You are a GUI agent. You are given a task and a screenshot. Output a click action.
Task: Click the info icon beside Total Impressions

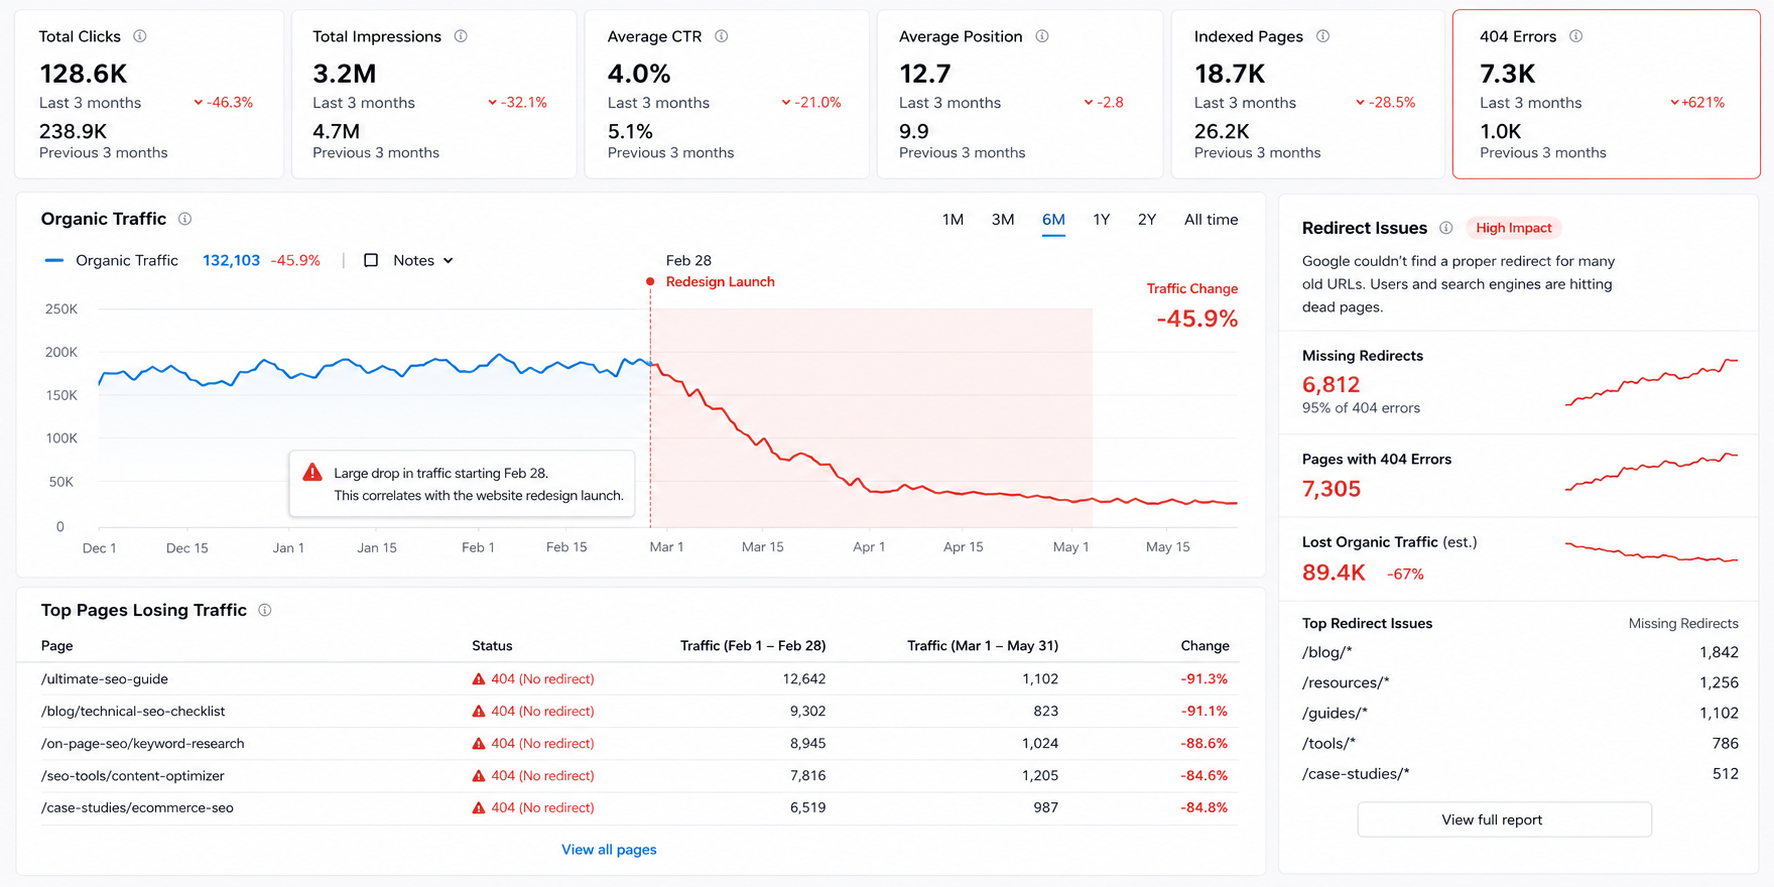(x=461, y=36)
